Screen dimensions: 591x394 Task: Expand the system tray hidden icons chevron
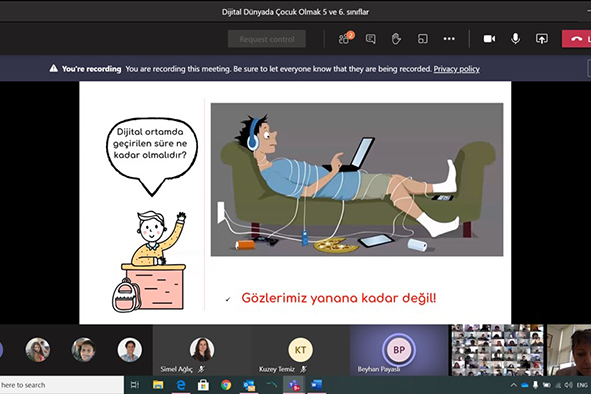pos(513,385)
